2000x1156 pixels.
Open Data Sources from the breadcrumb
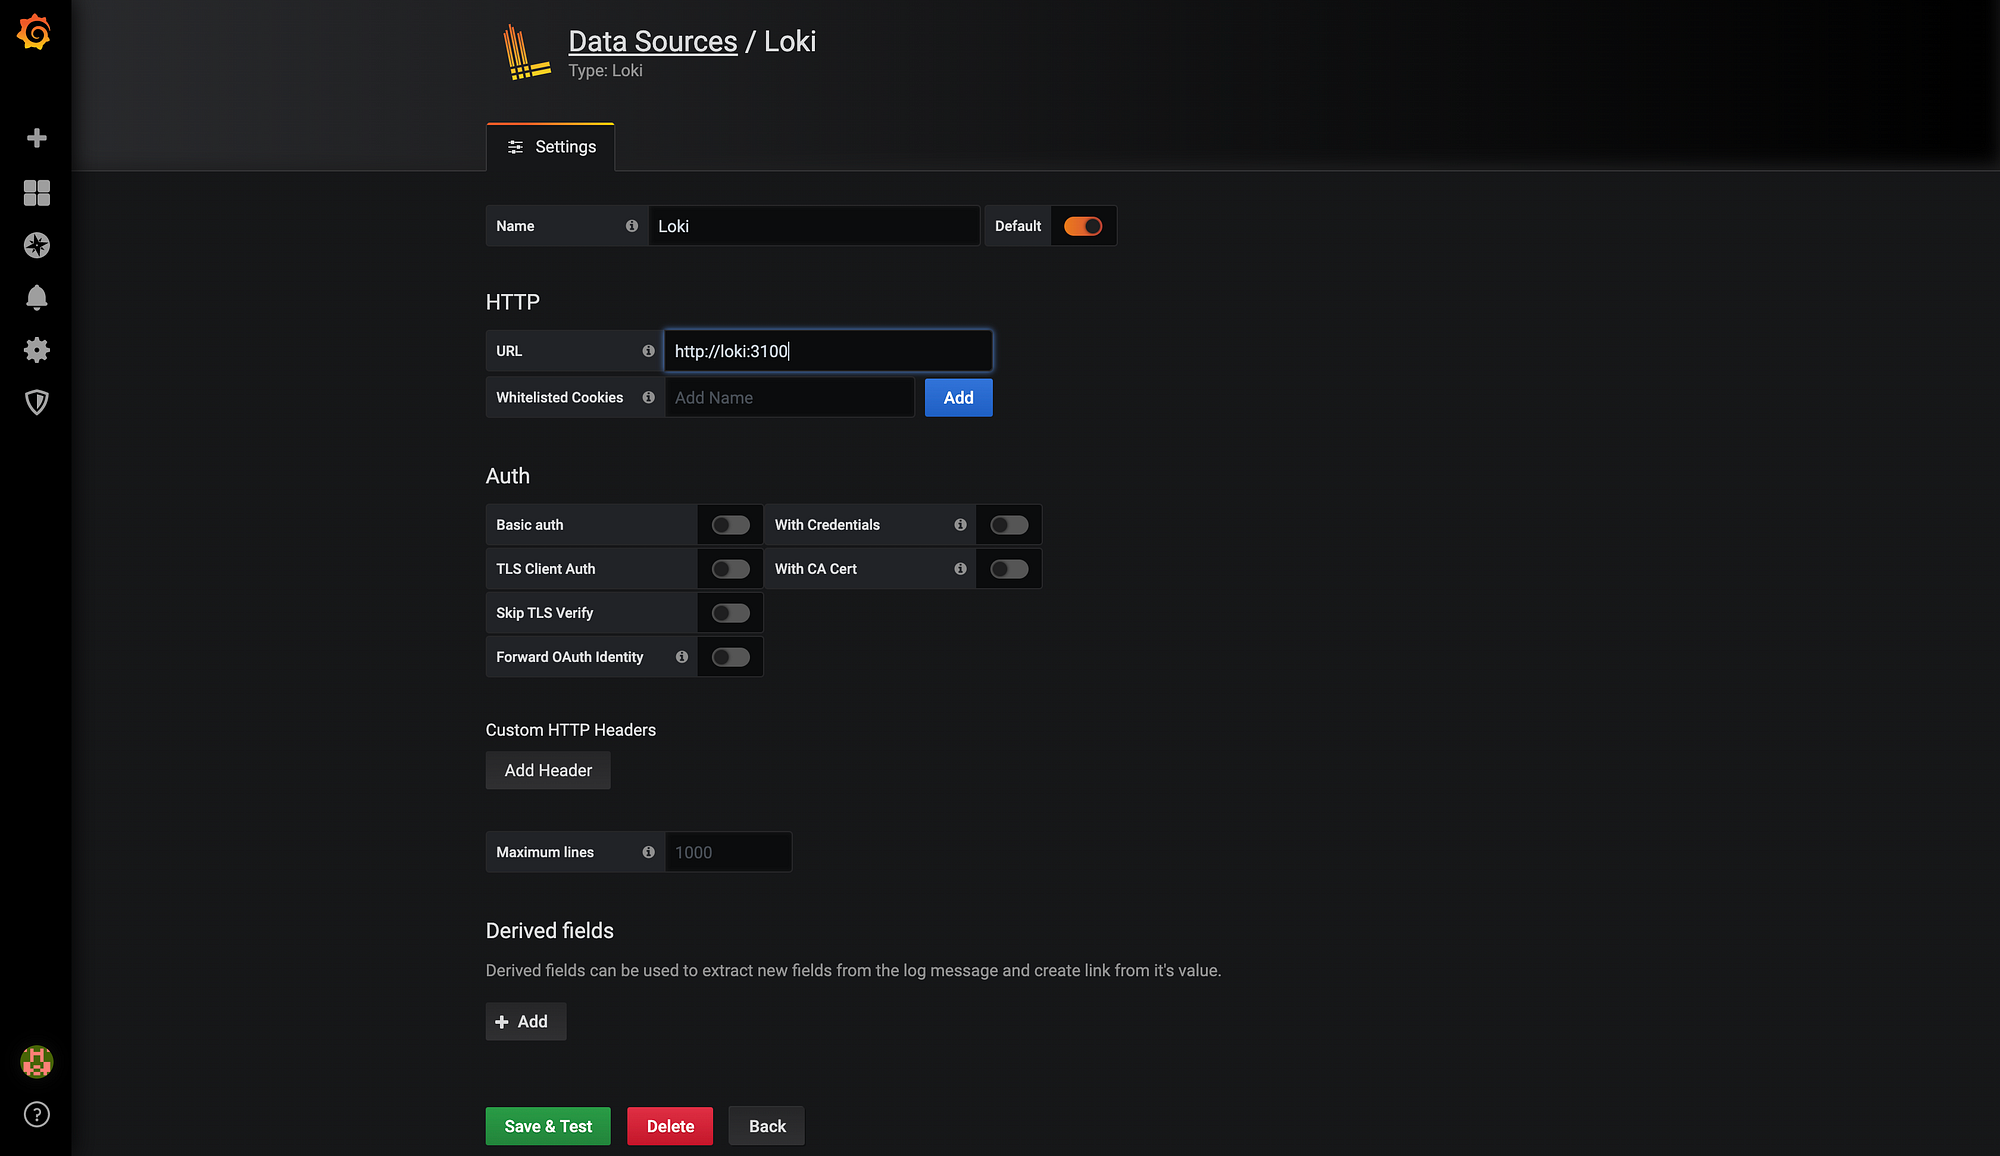(x=652, y=41)
